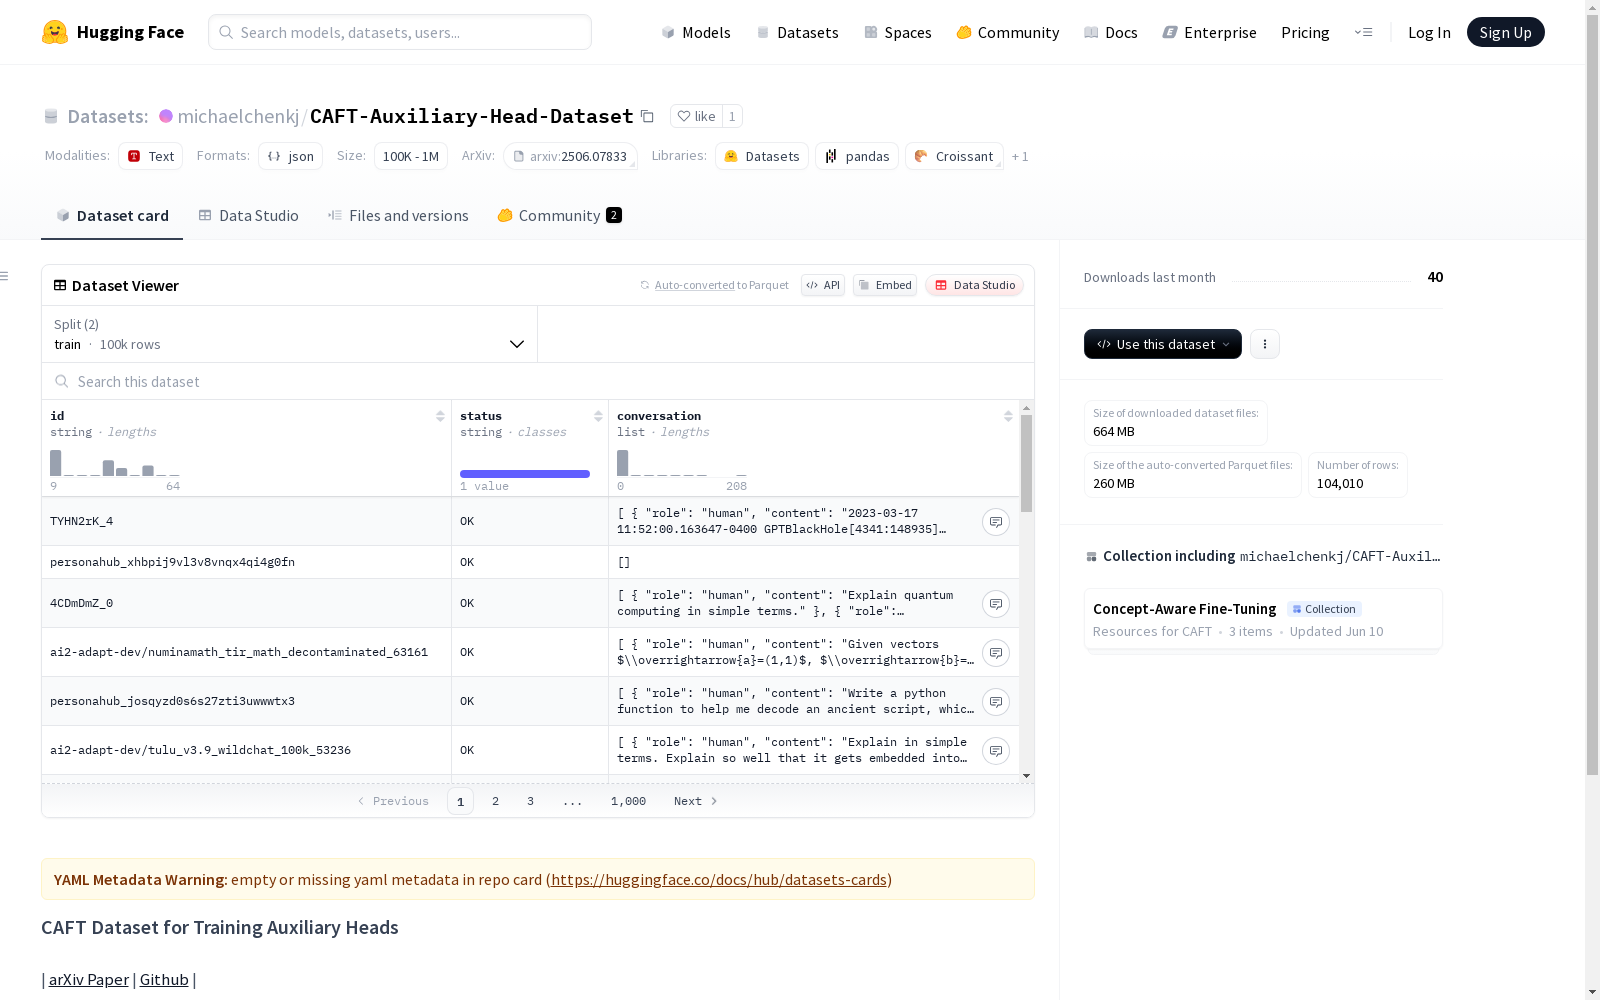Open the three-dot dataset options menu

coord(1265,344)
